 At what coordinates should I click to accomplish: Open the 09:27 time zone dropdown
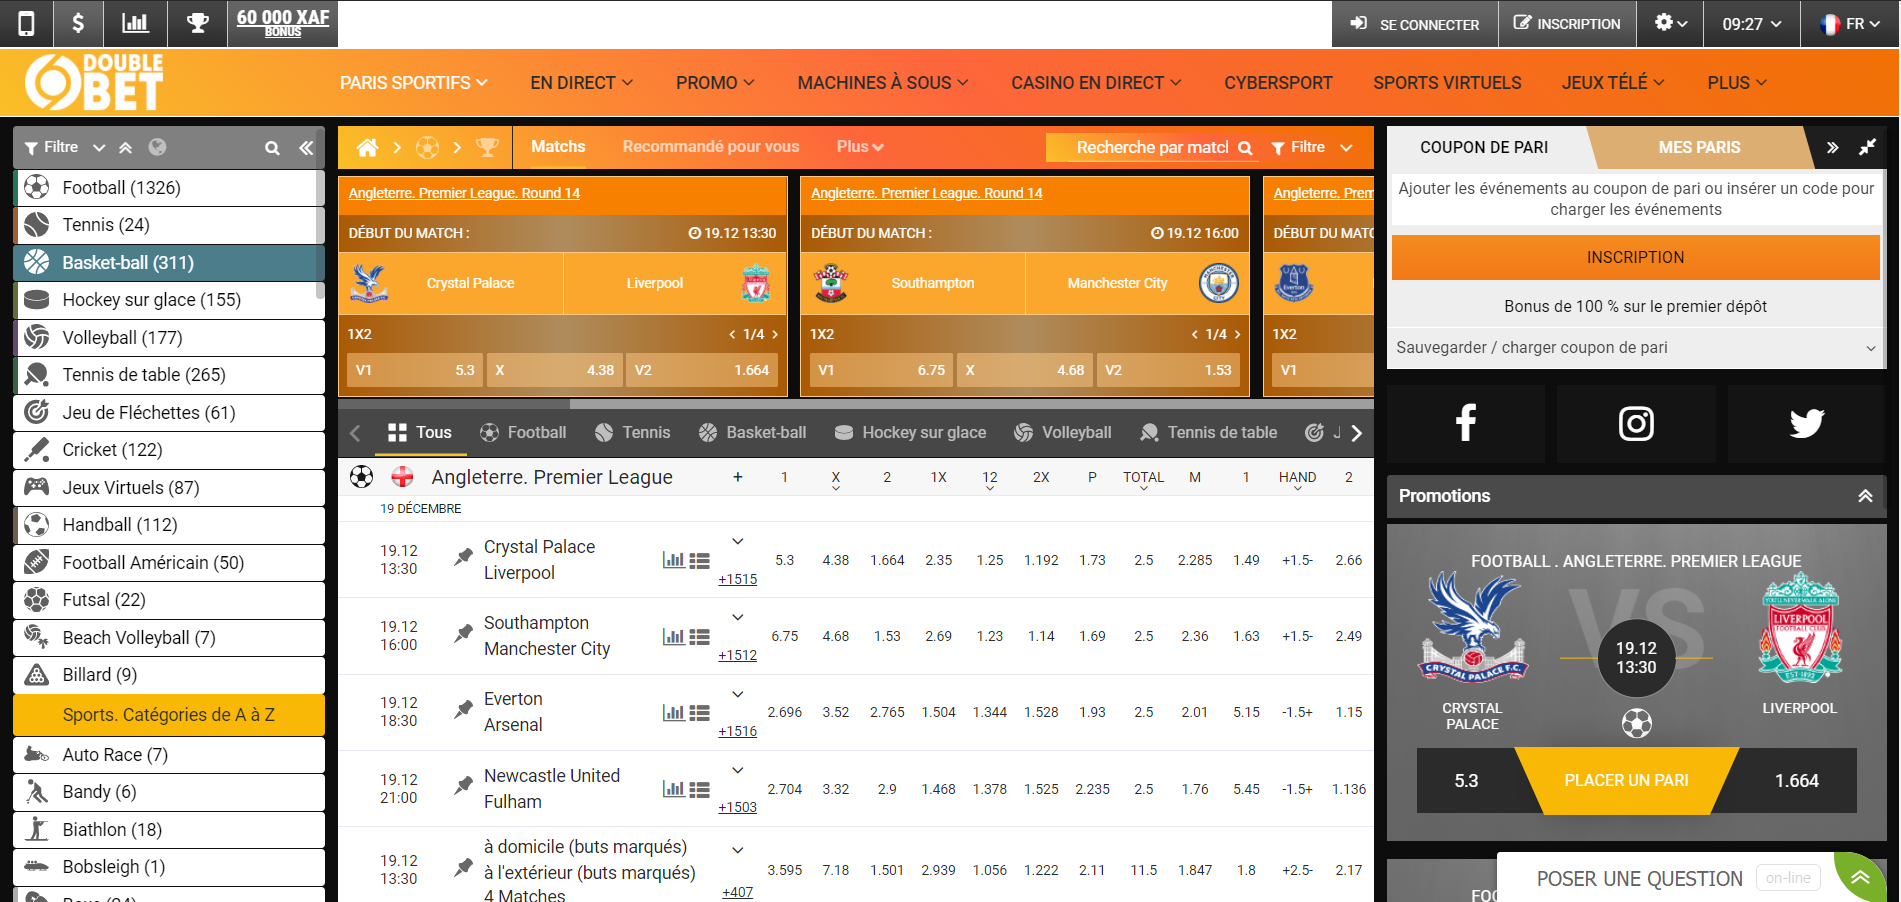pyautogui.click(x=1752, y=24)
